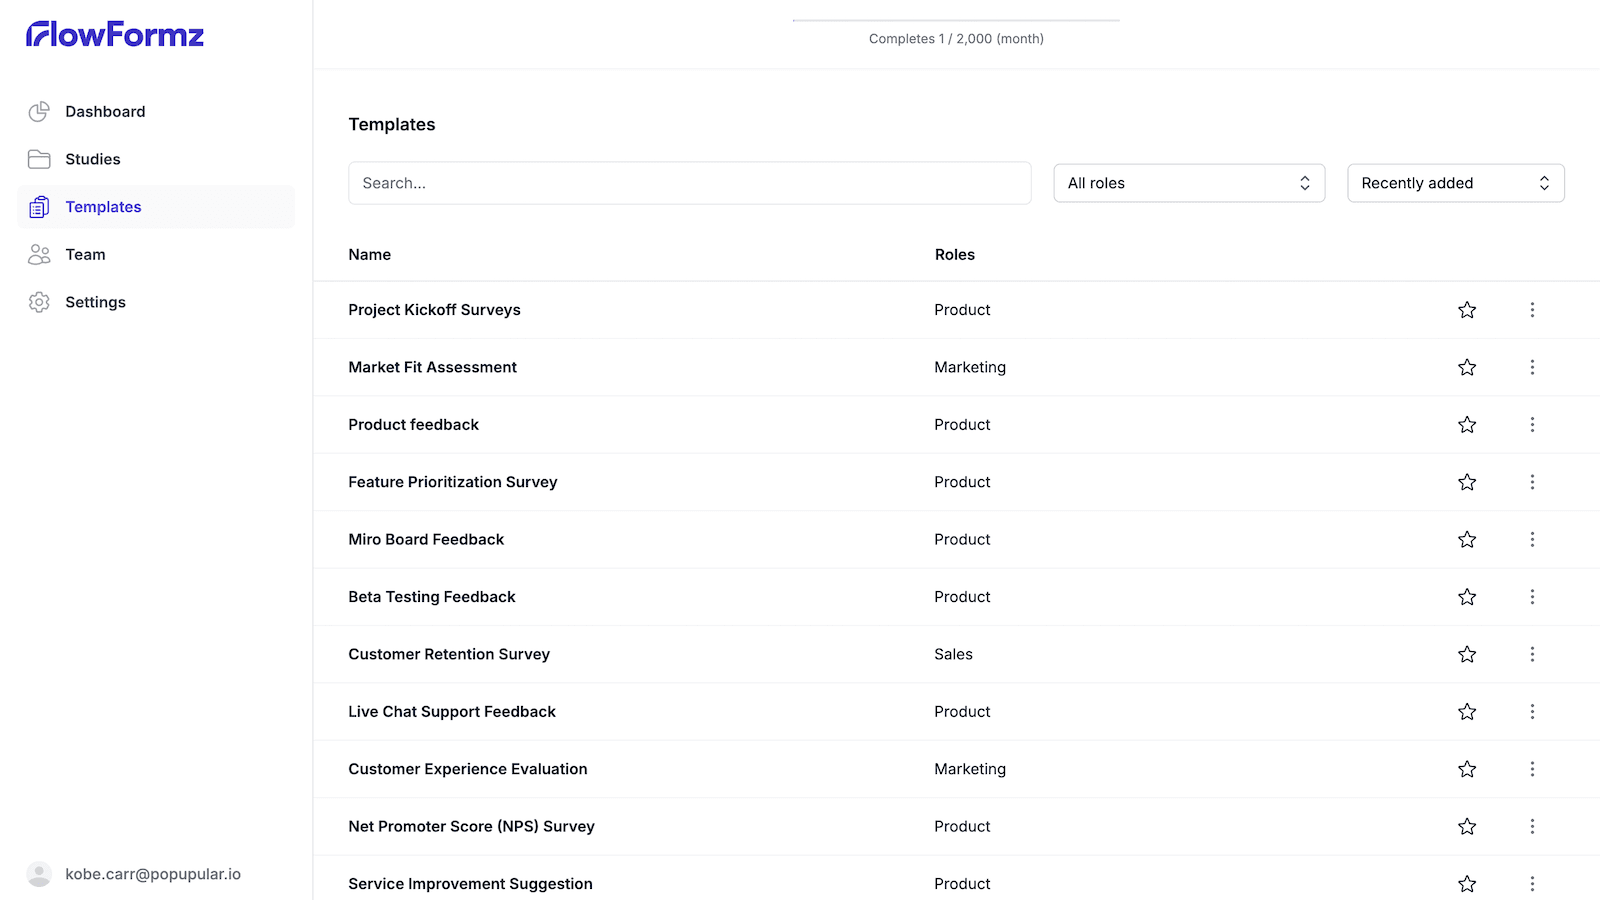Image resolution: width=1600 pixels, height=900 pixels.
Task: Navigate to Studies in the sidebar
Action: [92, 159]
